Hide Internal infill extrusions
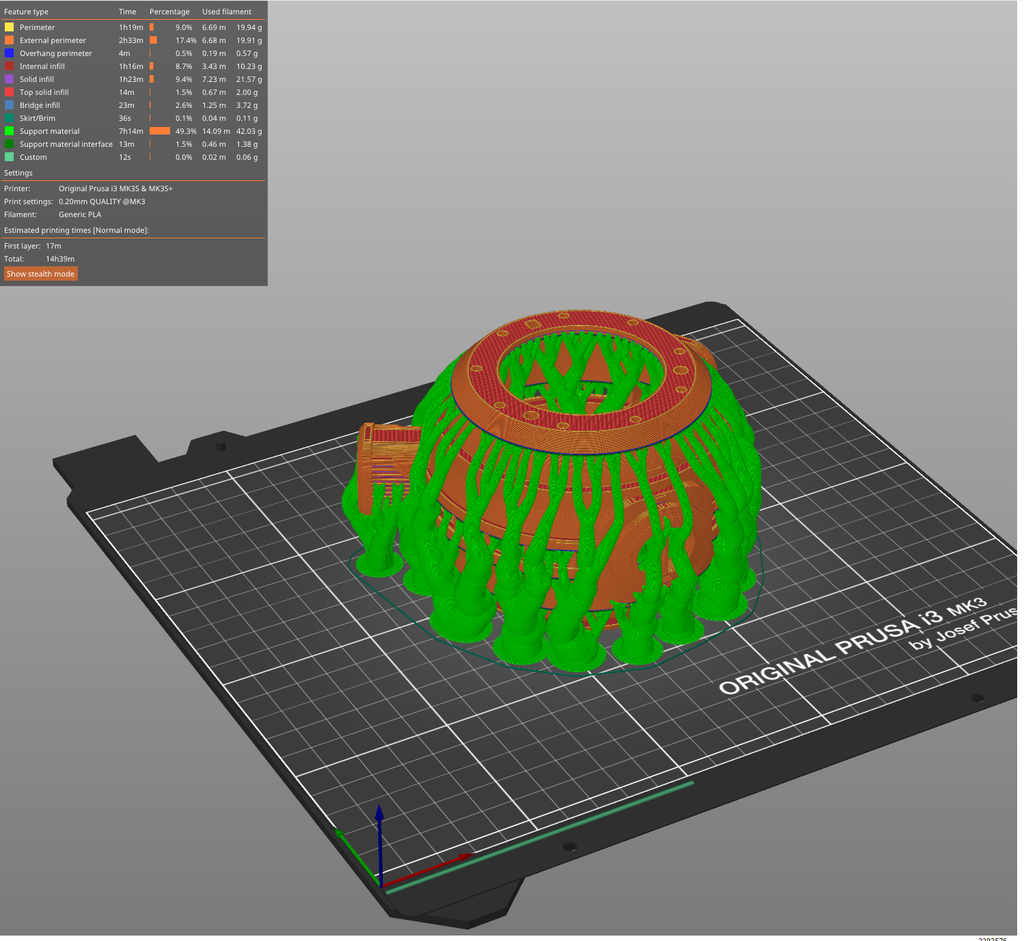1024x941 pixels. pyautogui.click(x=43, y=66)
